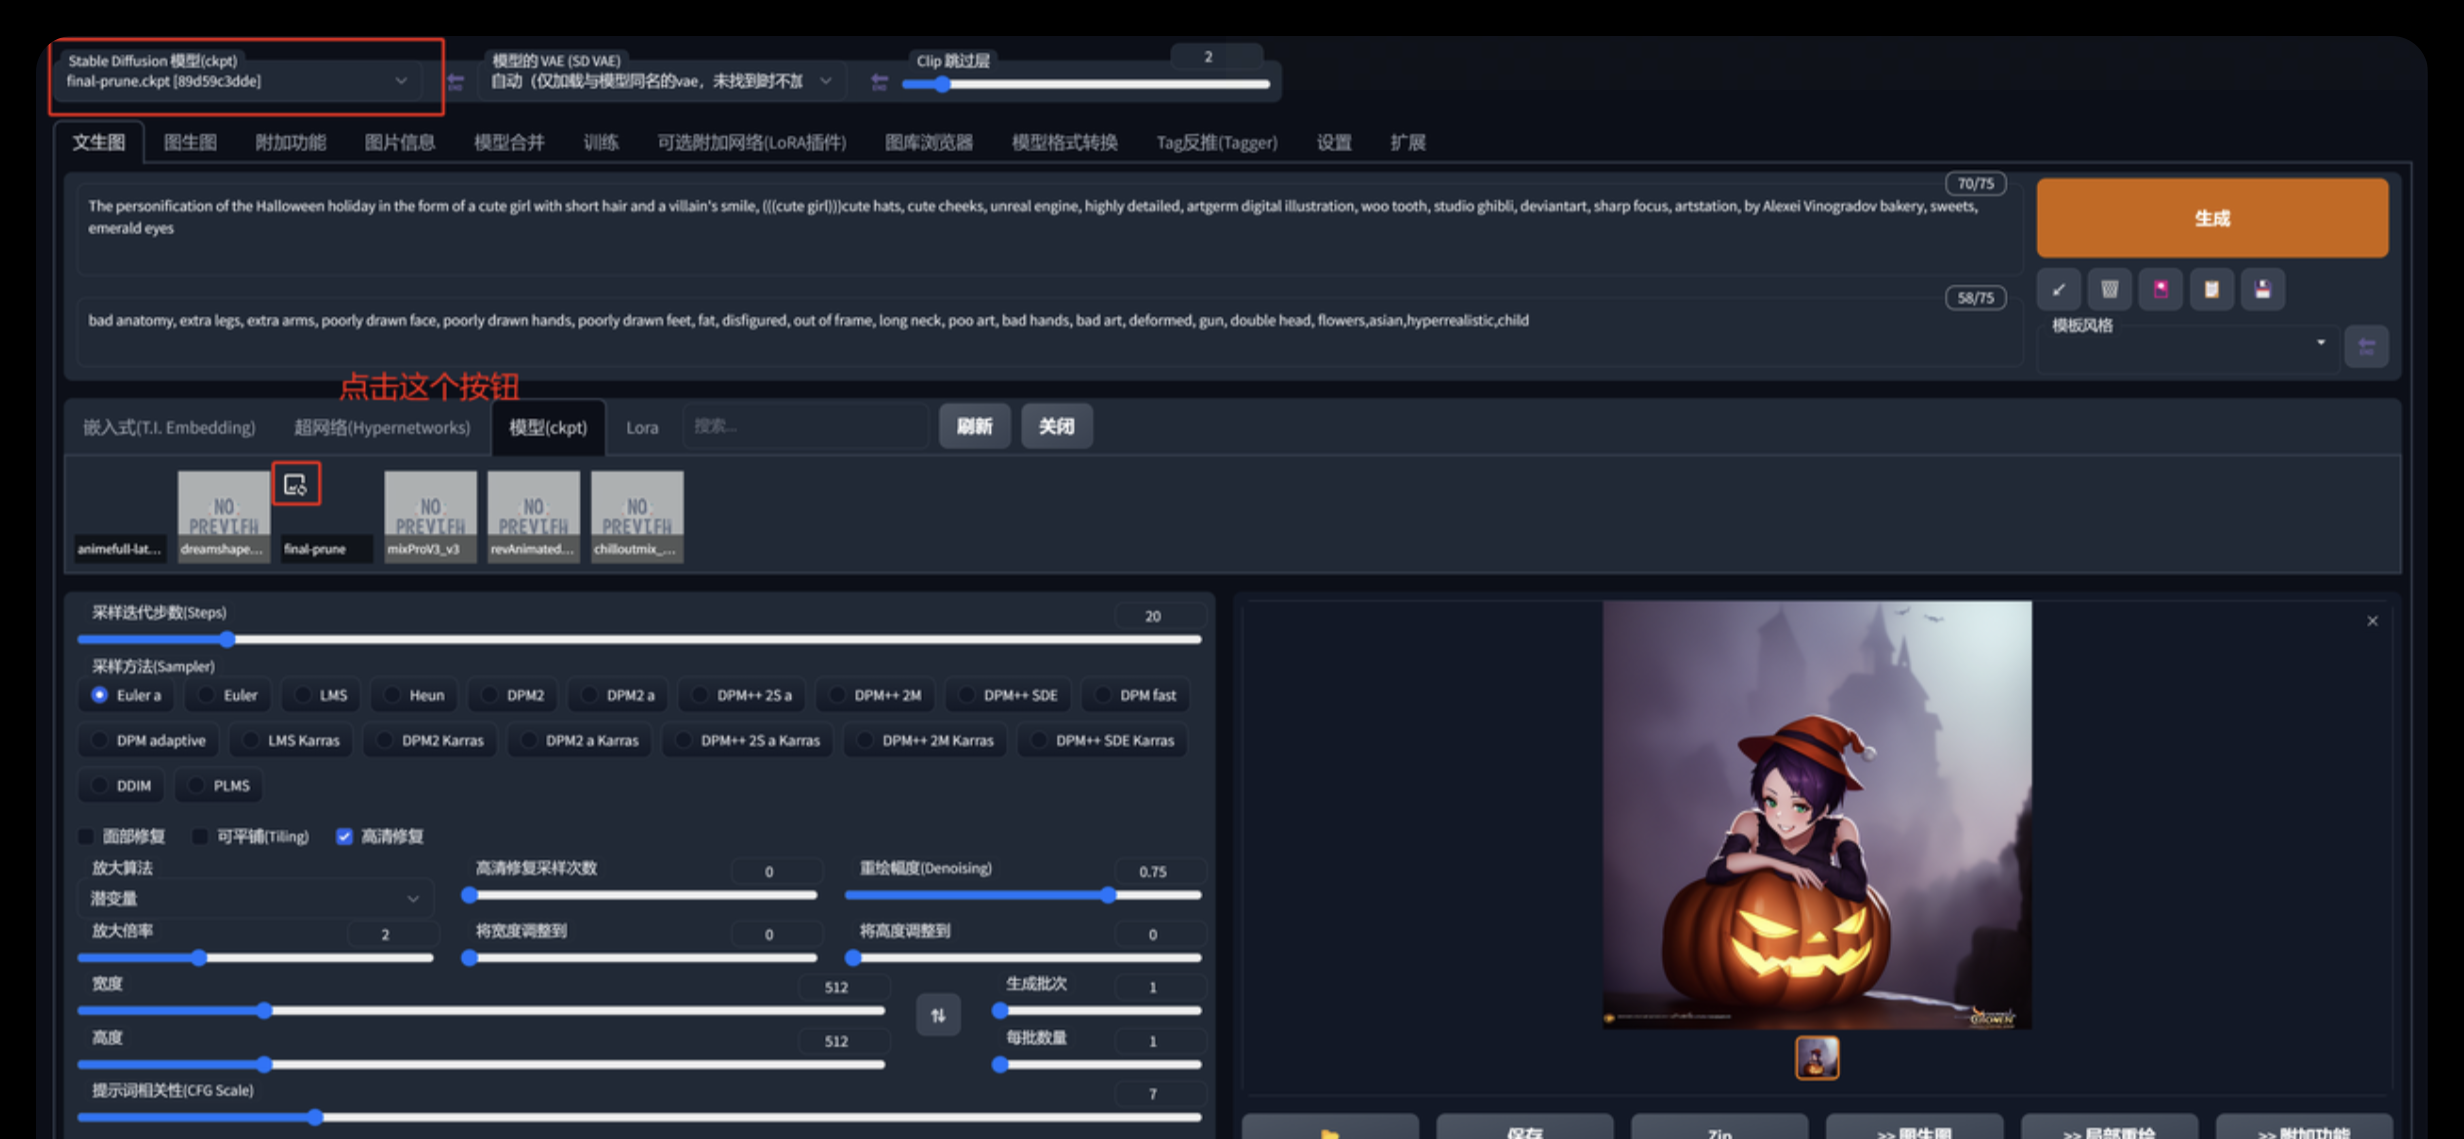Select the DPM++ 2M Karras sampler
Screen dimensions: 2464x1139
click(x=925, y=740)
